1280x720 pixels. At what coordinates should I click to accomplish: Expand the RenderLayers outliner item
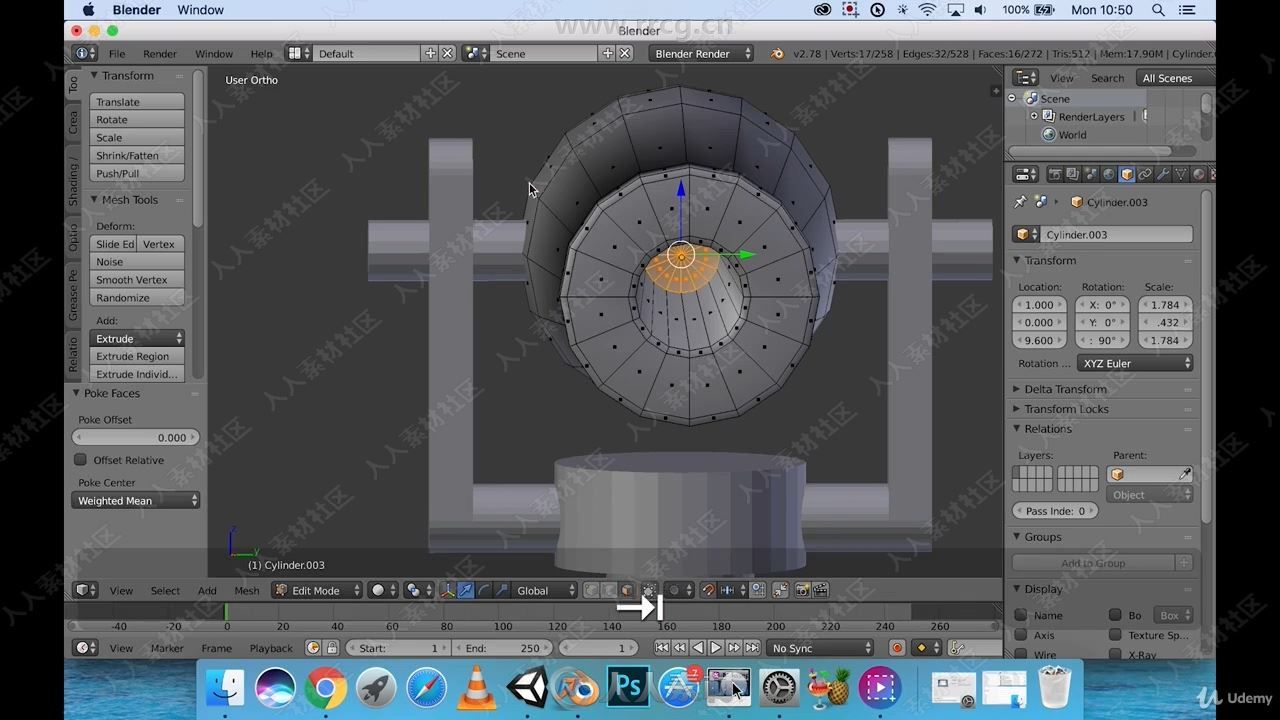(x=1034, y=116)
